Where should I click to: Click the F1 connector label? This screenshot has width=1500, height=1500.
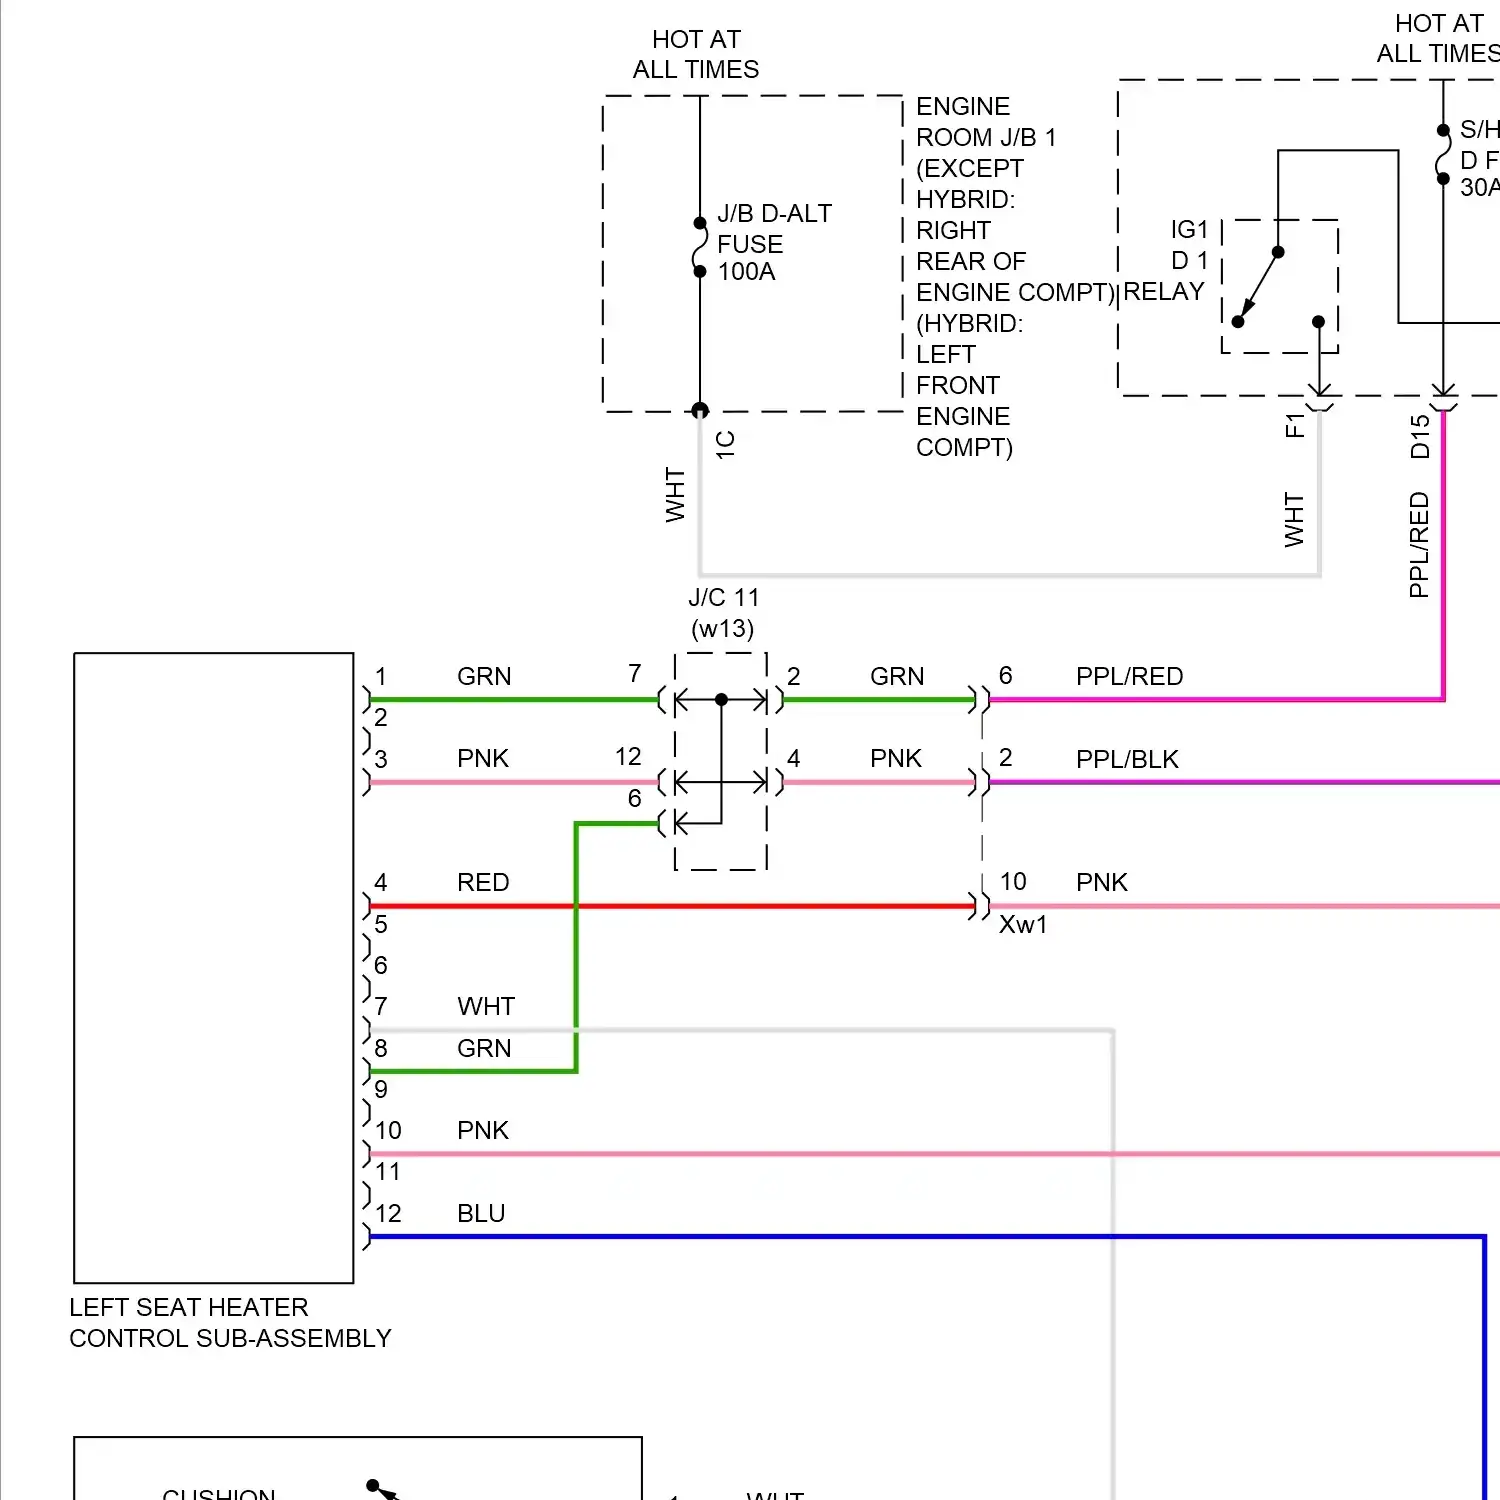(1295, 425)
